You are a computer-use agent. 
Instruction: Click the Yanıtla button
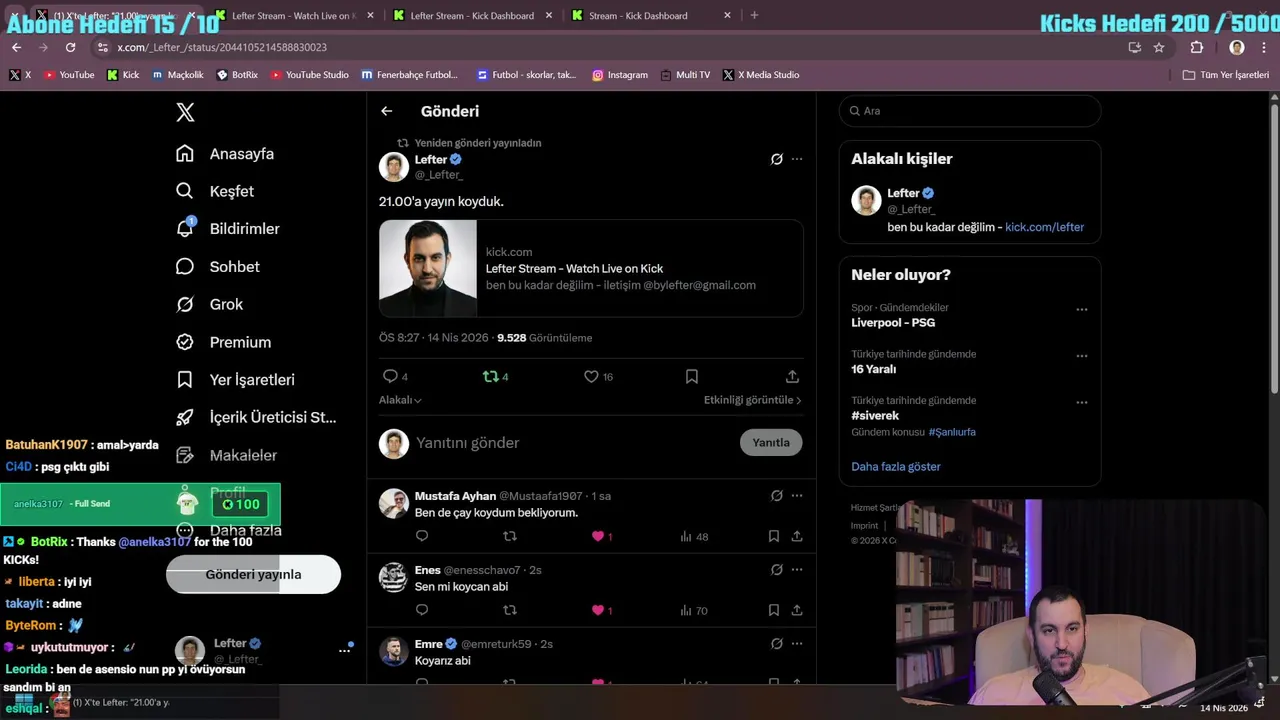coord(771,443)
